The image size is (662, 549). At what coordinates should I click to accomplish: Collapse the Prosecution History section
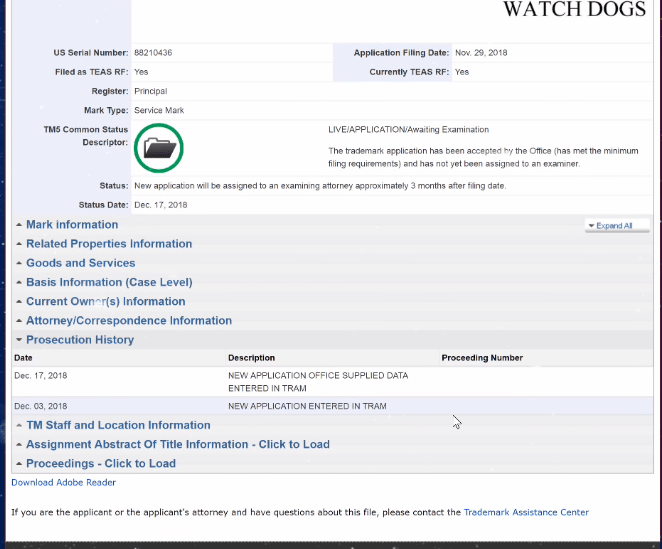[x=80, y=340]
